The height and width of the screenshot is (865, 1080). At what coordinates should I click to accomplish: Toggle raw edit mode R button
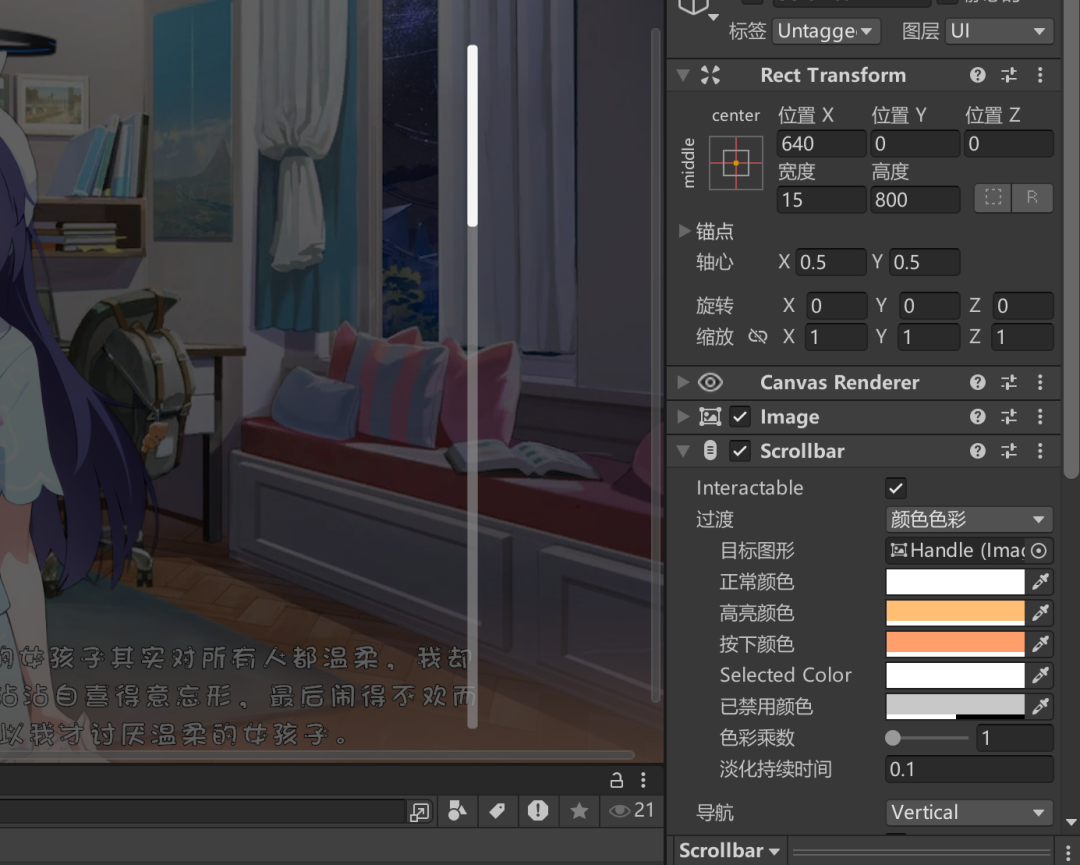1032,198
